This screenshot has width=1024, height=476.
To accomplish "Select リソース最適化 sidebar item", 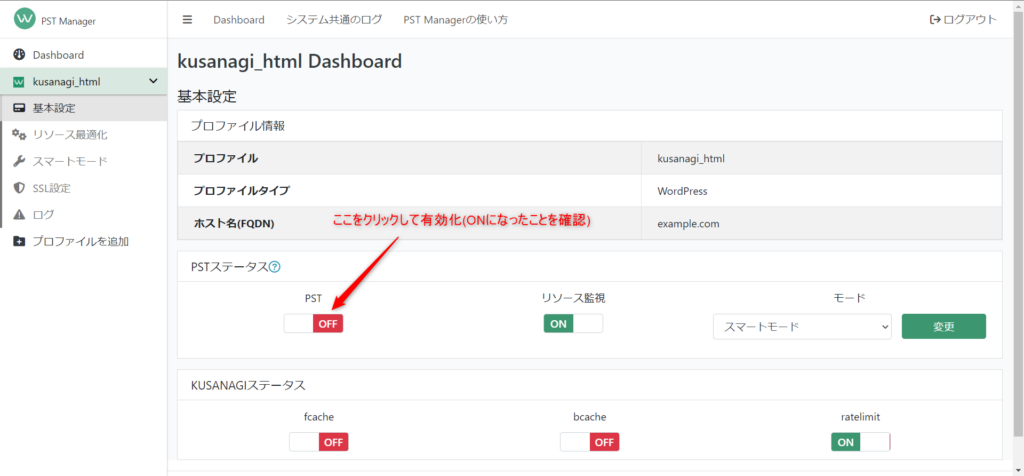I will click(84, 135).
